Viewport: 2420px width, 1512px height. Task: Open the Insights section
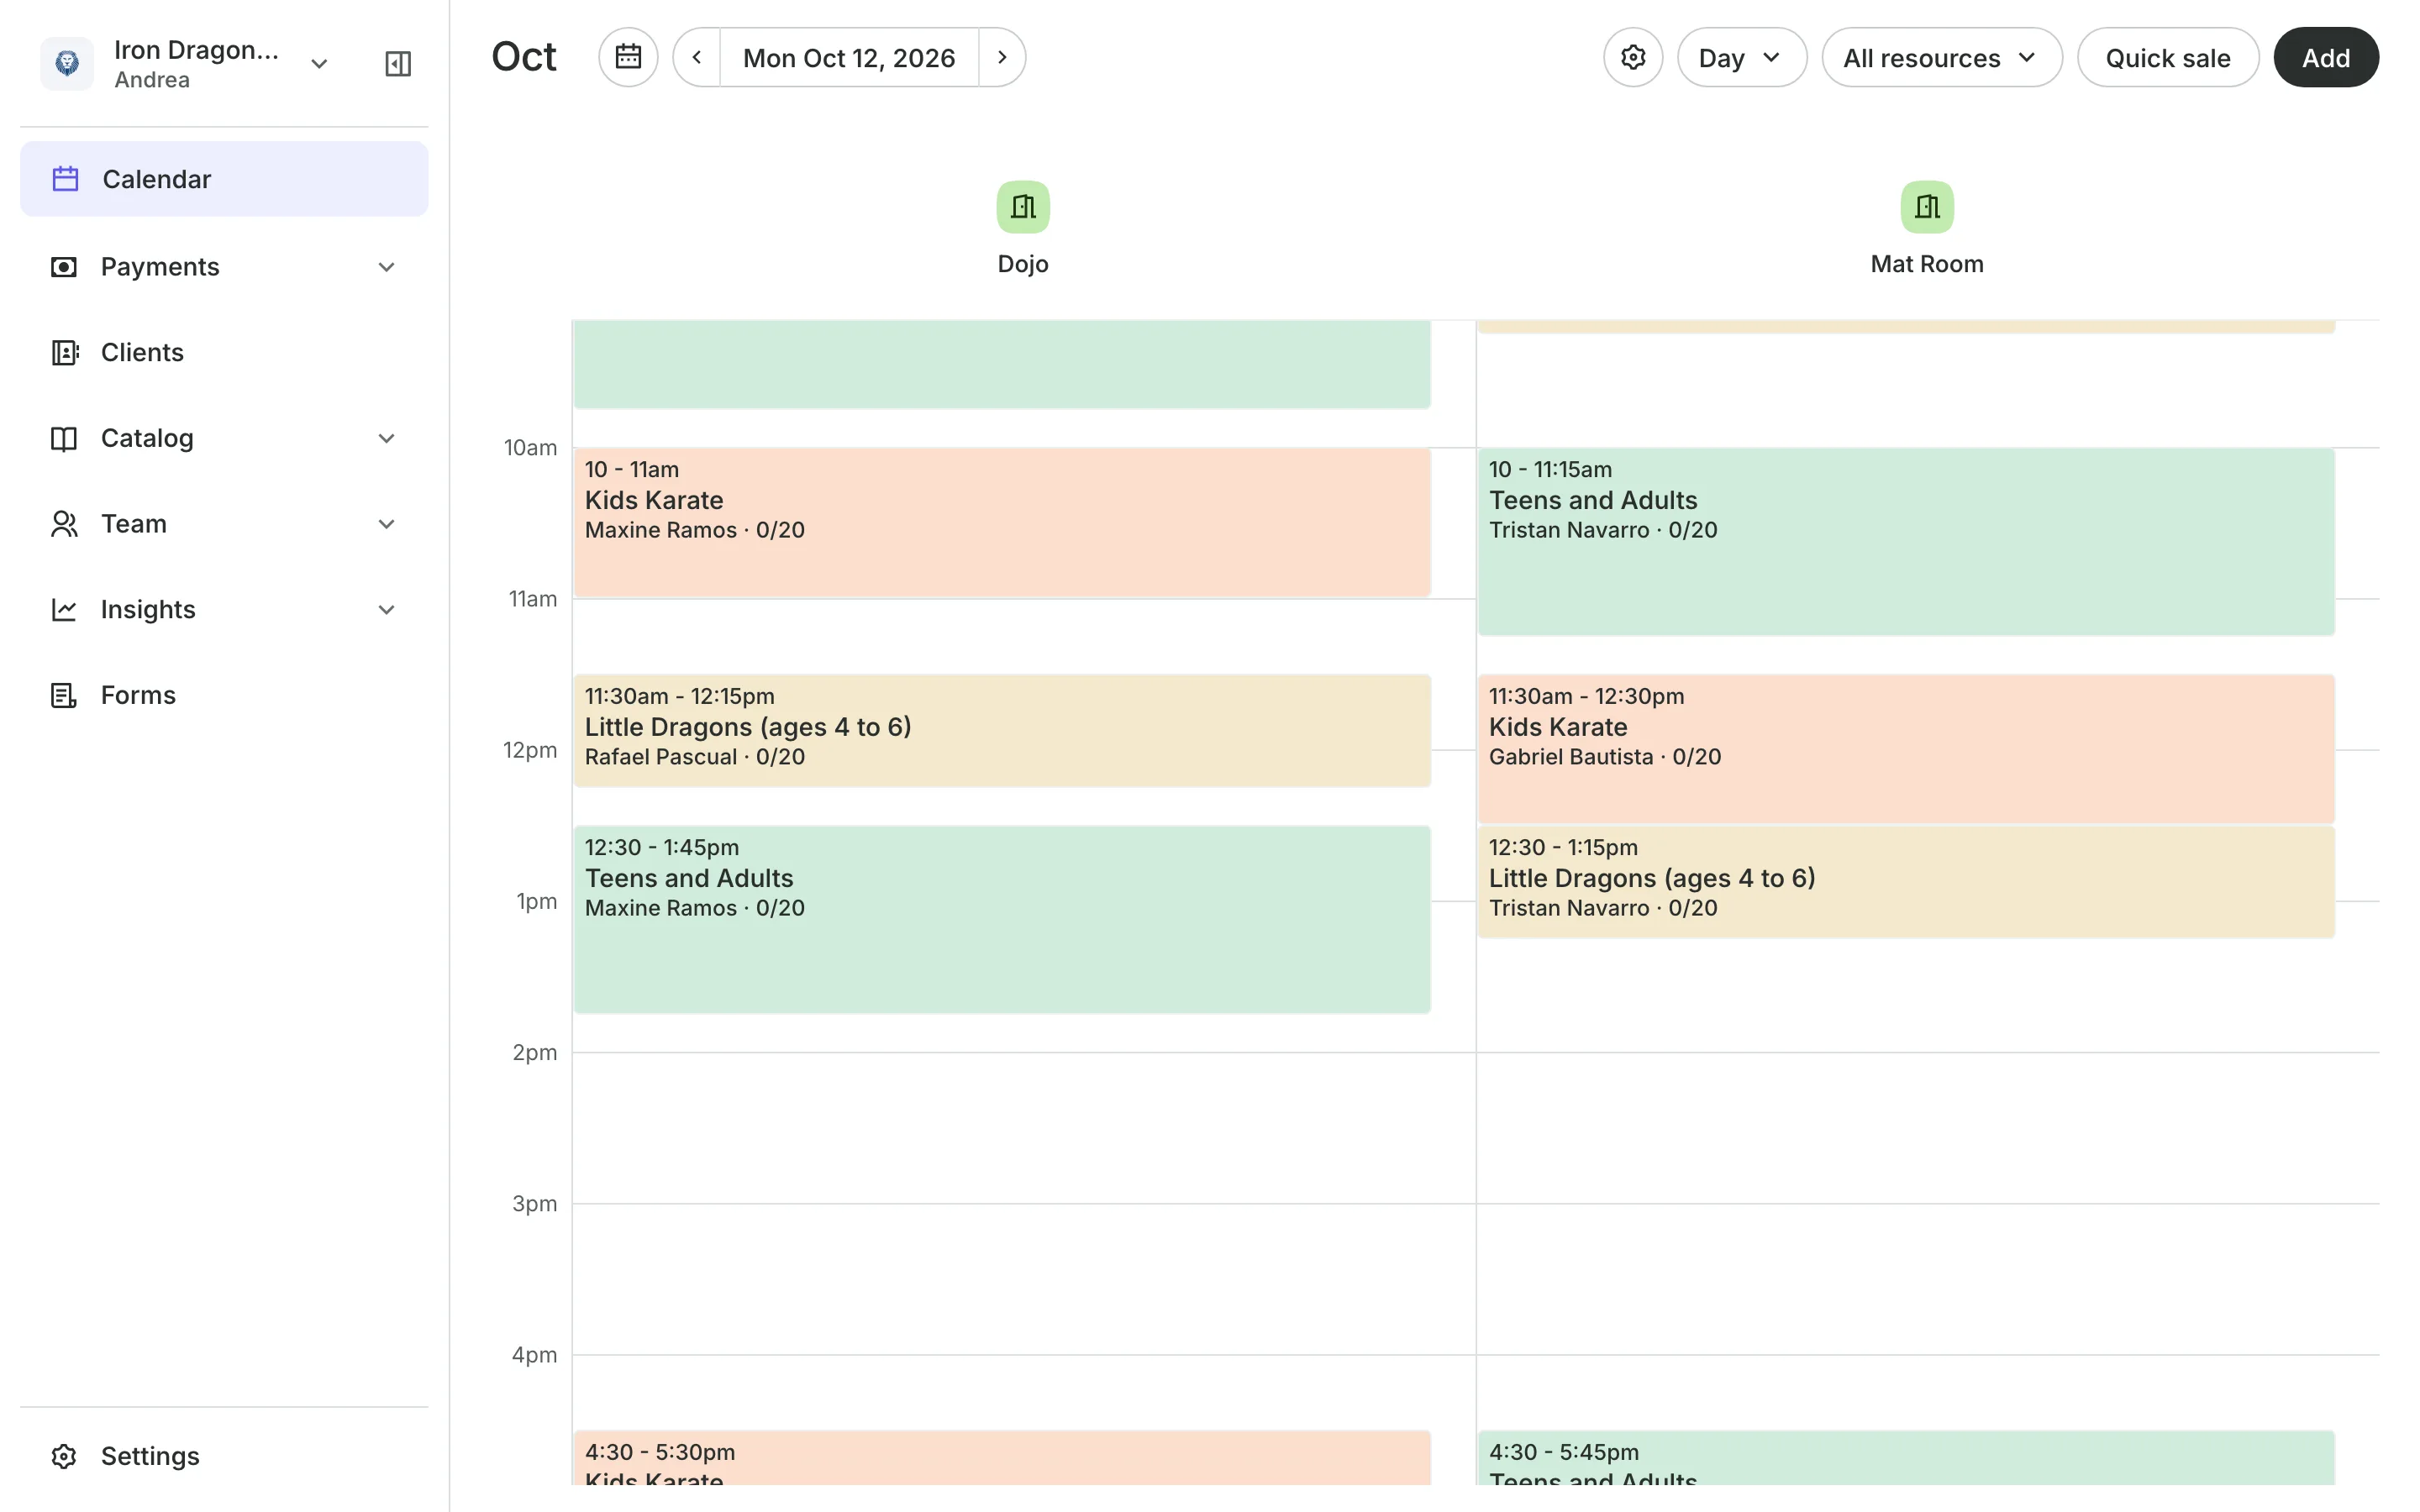pyautogui.click(x=224, y=610)
